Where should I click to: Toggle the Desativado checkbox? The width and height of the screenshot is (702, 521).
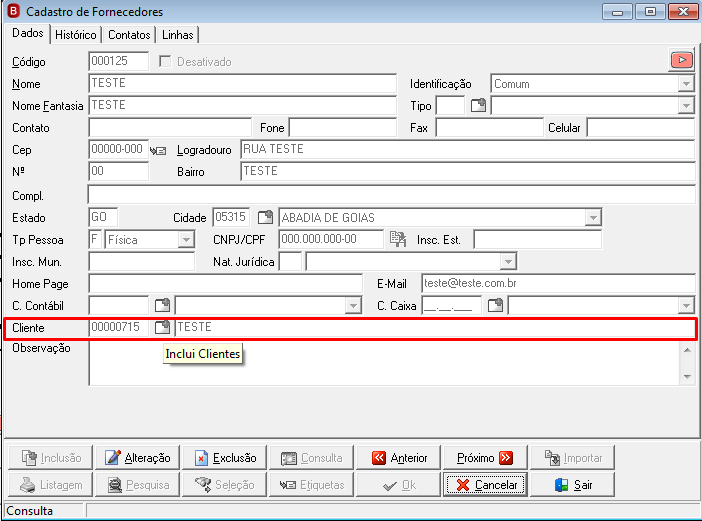165,61
